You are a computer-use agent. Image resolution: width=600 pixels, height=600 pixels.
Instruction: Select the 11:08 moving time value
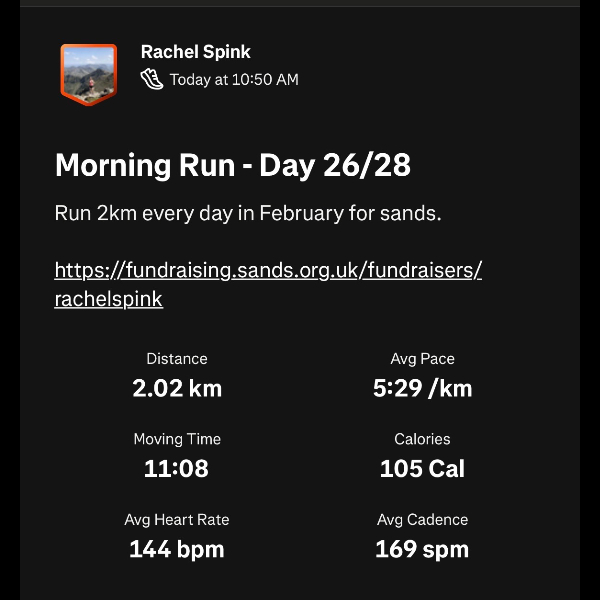pos(177,468)
